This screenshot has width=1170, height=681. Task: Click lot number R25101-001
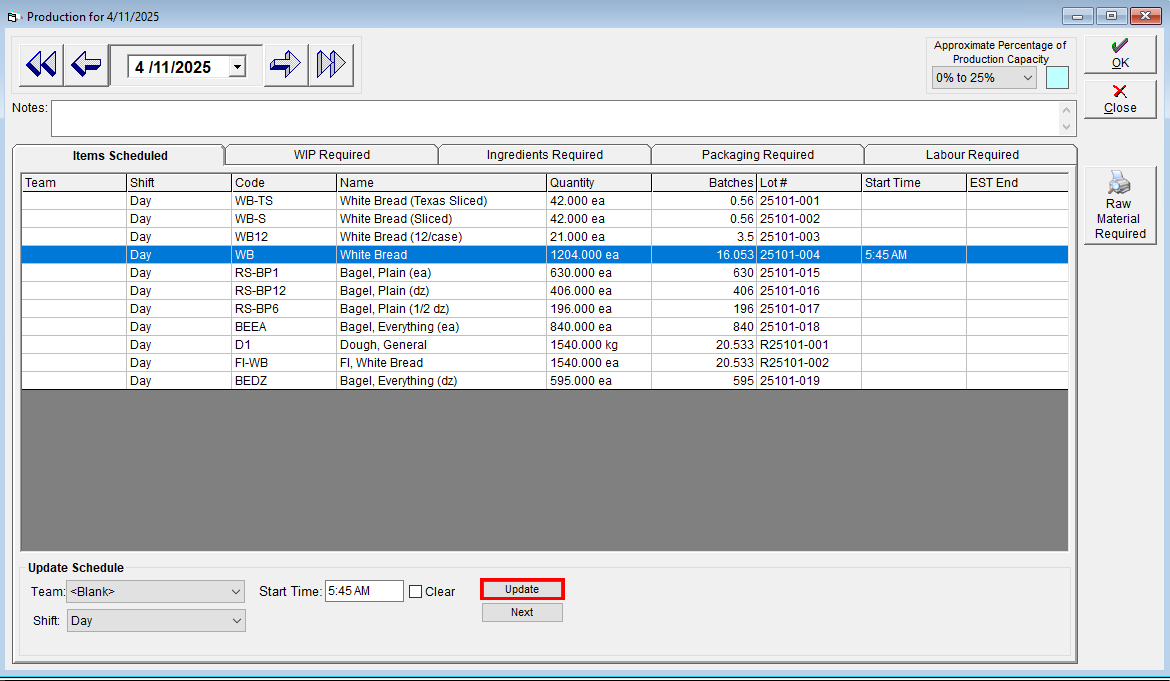pos(809,345)
